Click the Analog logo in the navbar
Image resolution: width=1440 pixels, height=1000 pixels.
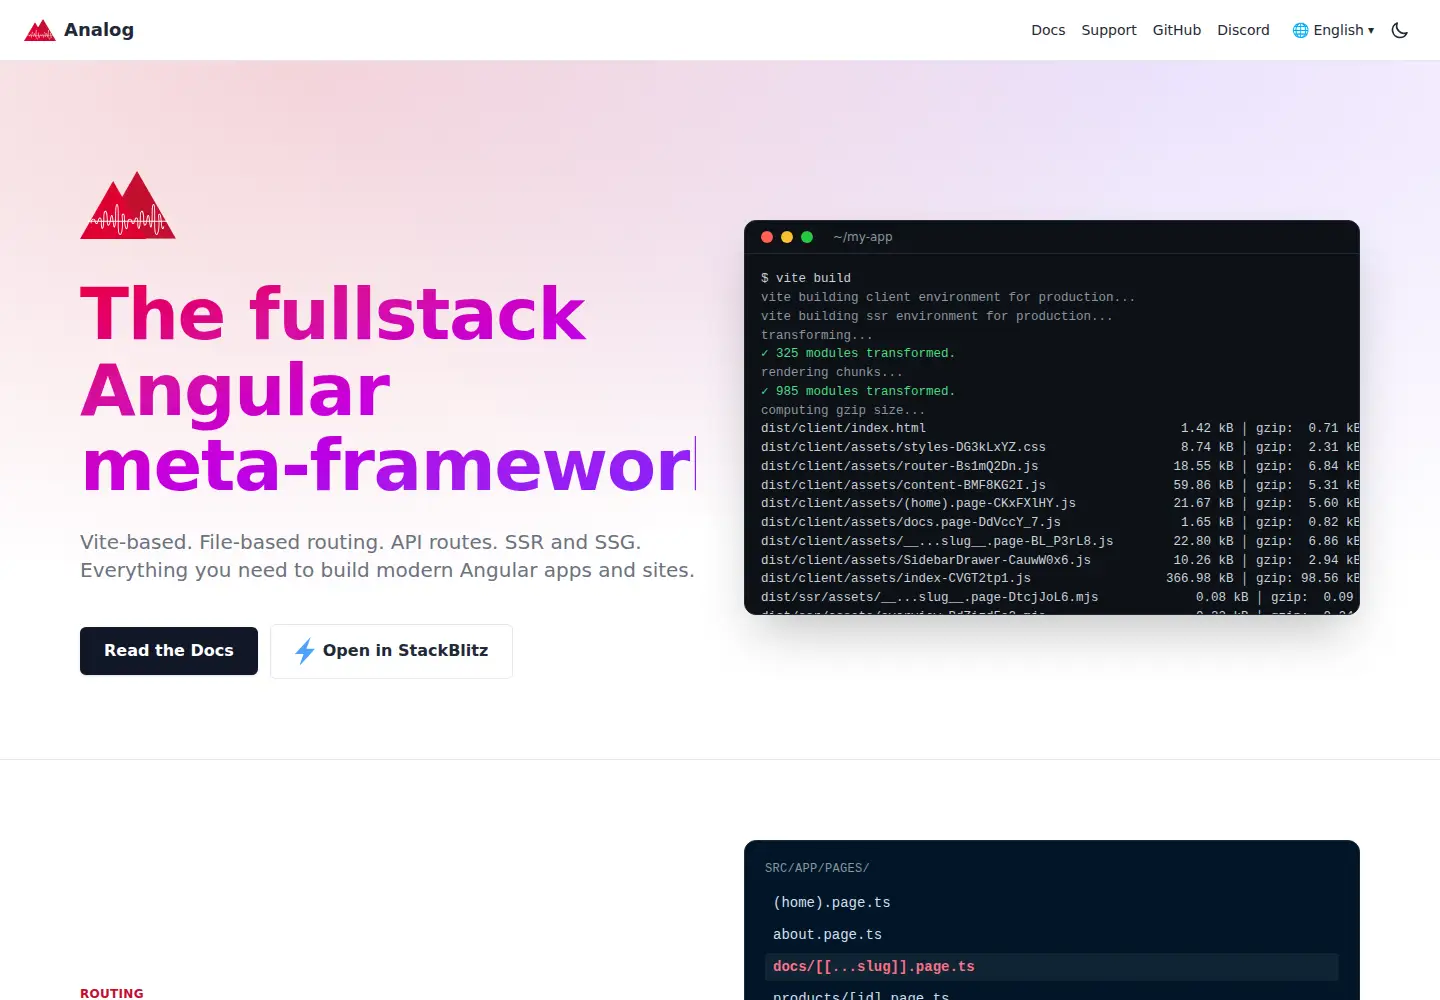click(79, 30)
